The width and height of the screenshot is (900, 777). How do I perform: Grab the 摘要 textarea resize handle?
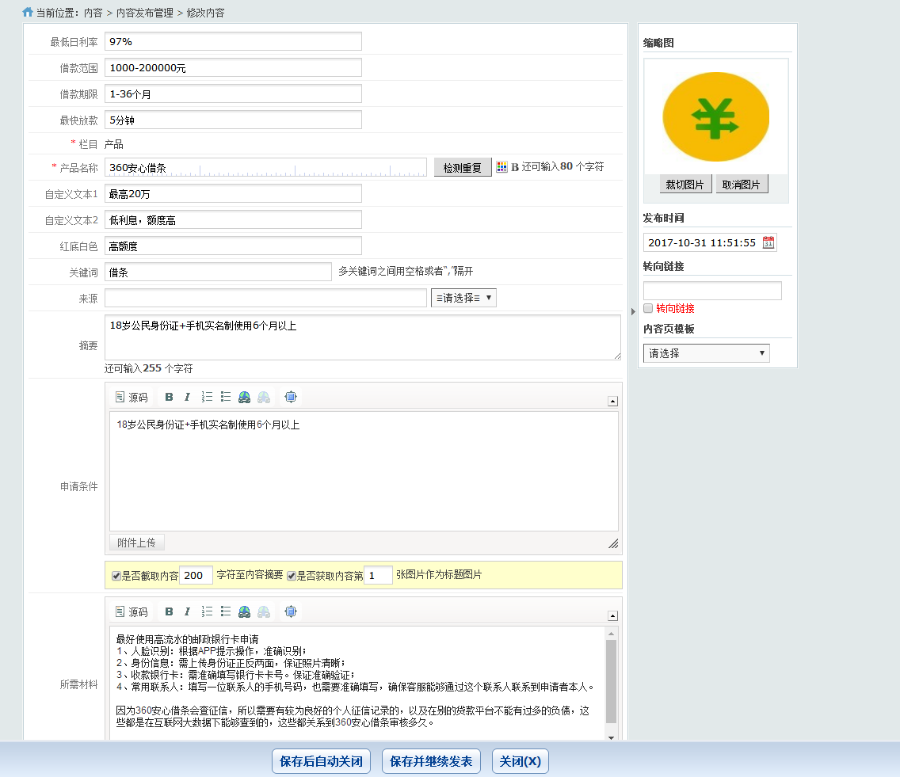[x=617, y=356]
